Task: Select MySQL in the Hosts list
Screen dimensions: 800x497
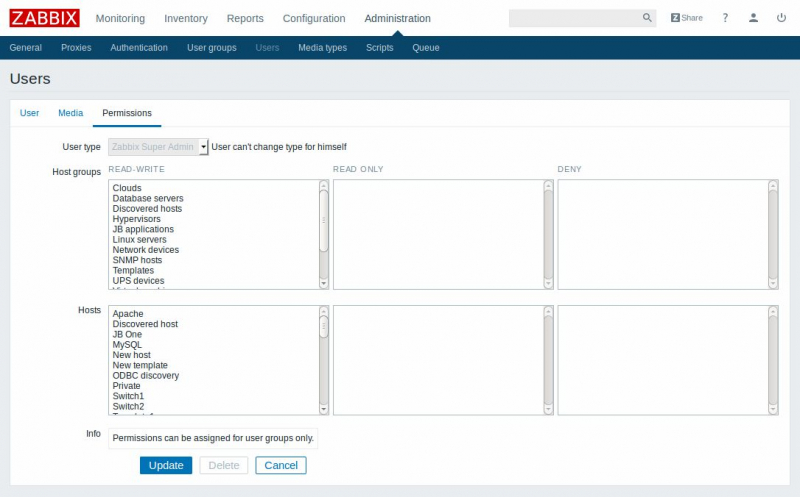Action: (128, 345)
